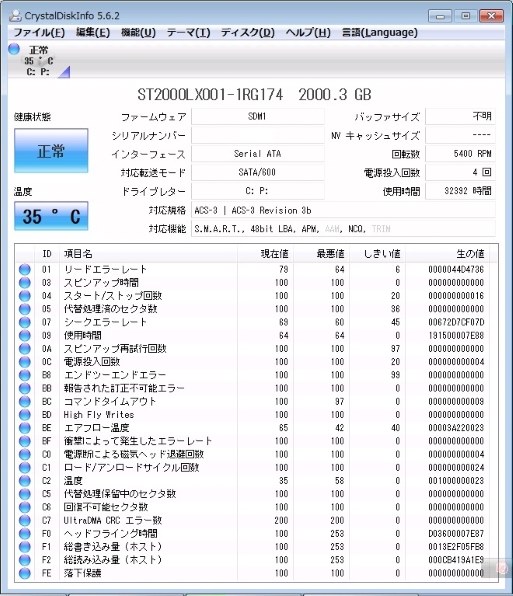
Task: Click the rotation rate field 5400 RPM
Action: coord(460,154)
